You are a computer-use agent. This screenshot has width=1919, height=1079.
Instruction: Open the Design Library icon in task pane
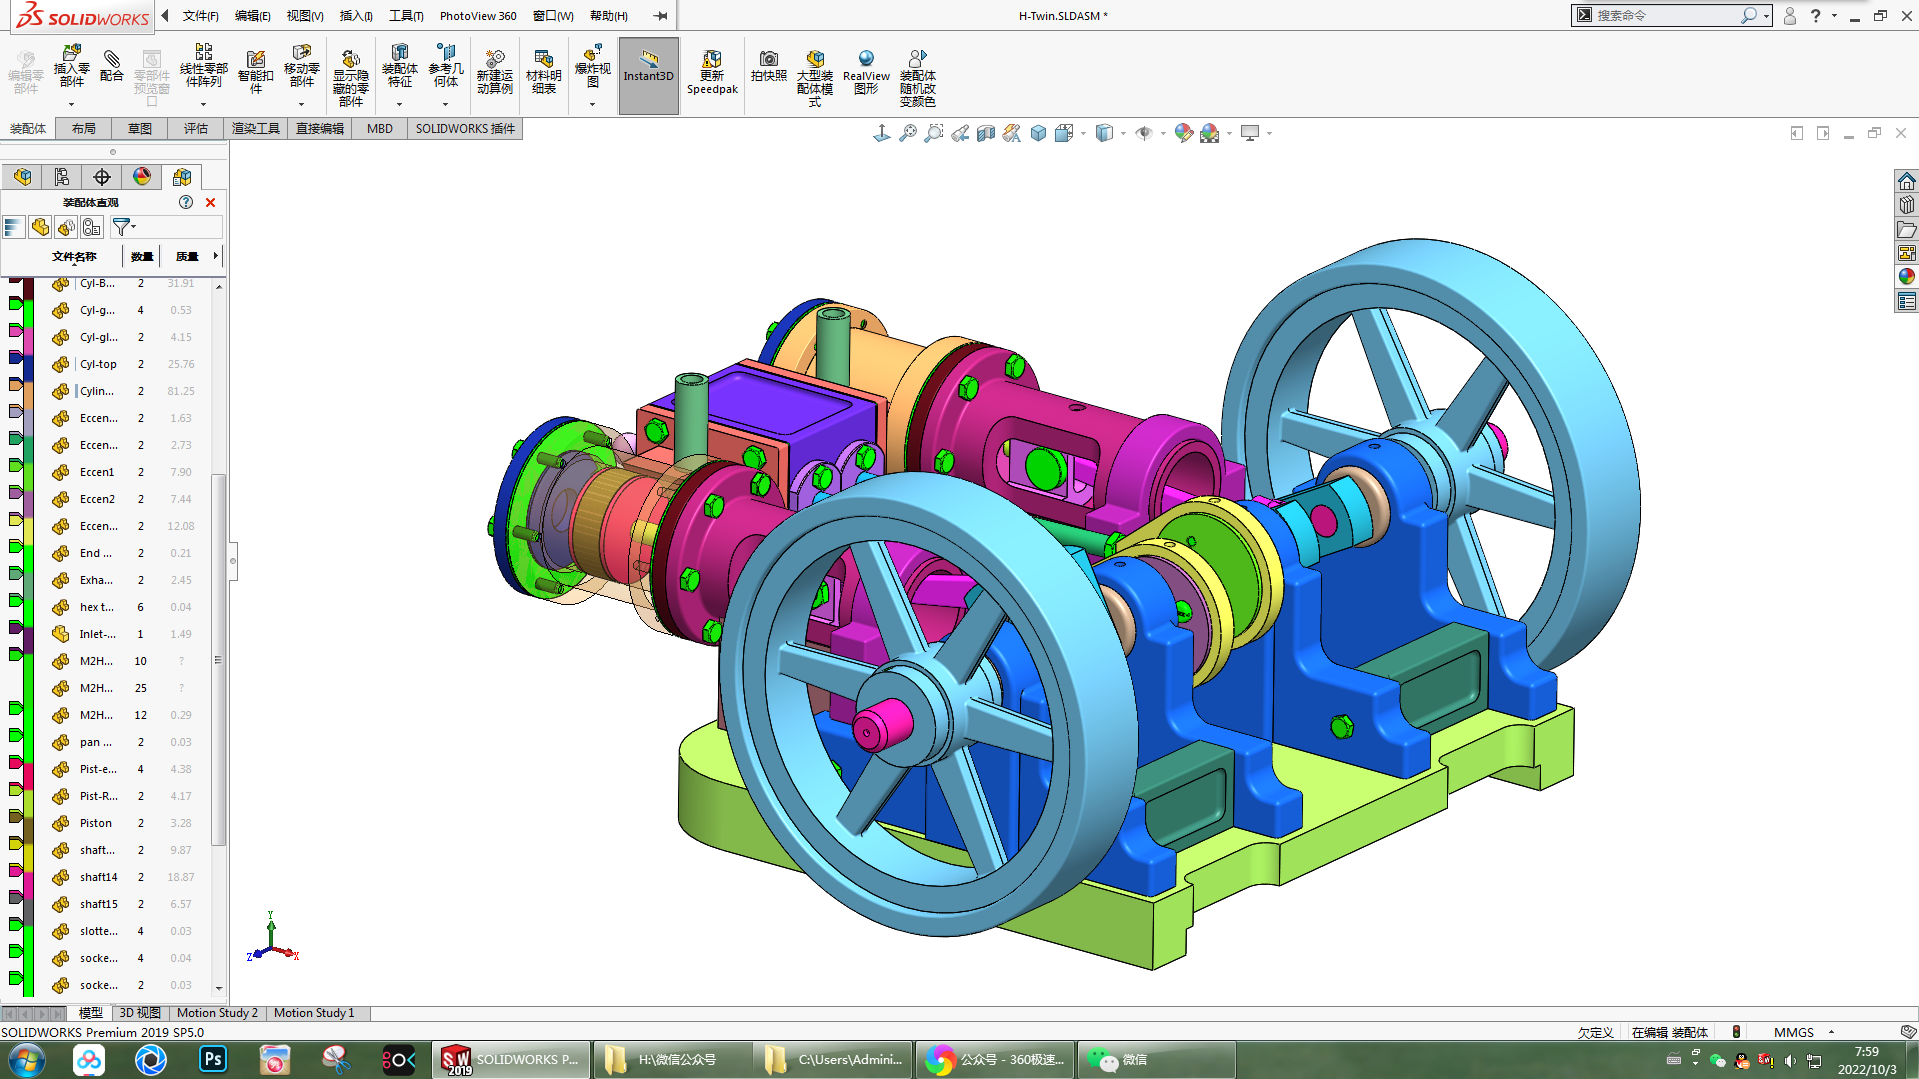pos(1907,205)
